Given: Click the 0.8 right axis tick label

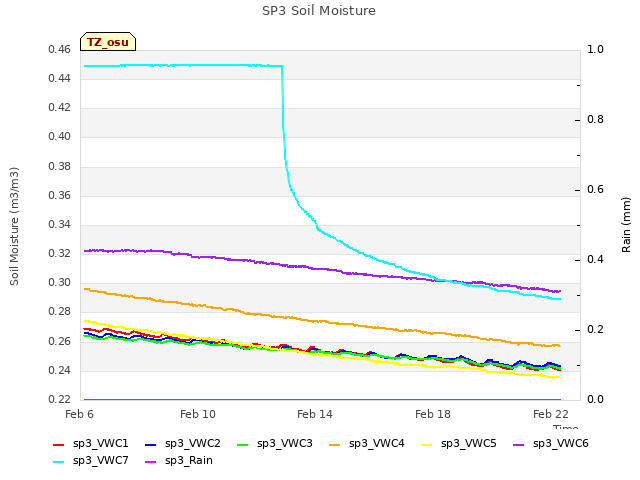Looking at the screenshot, I should pos(595,120).
